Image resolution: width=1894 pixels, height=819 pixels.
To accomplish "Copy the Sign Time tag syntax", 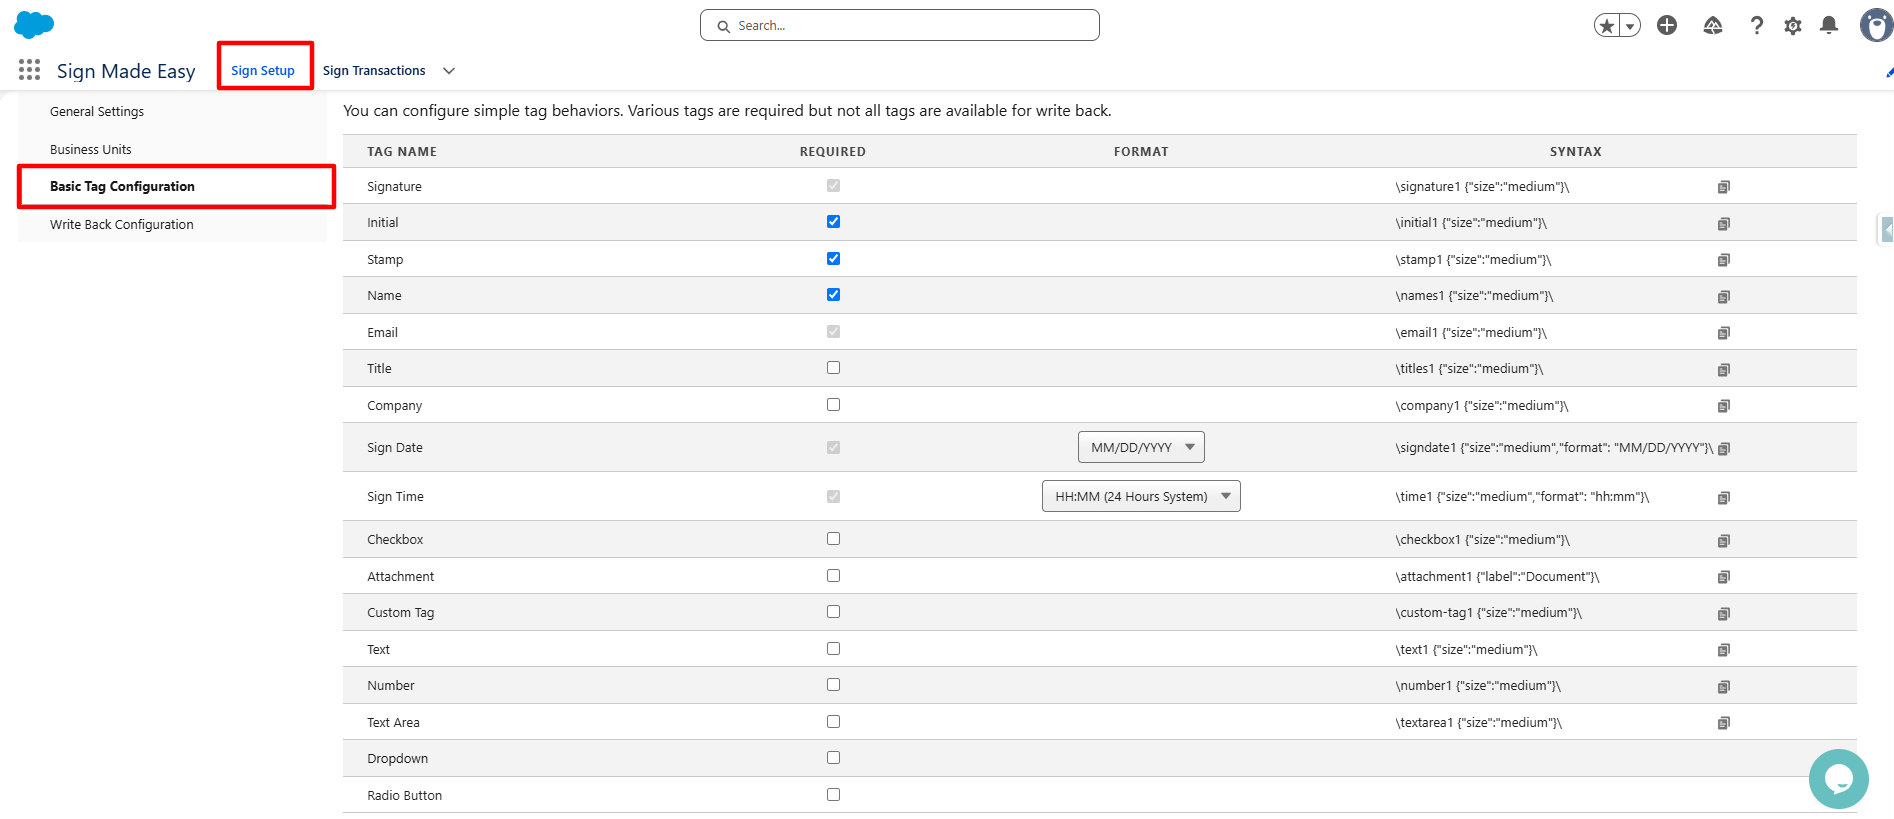I will tap(1724, 498).
